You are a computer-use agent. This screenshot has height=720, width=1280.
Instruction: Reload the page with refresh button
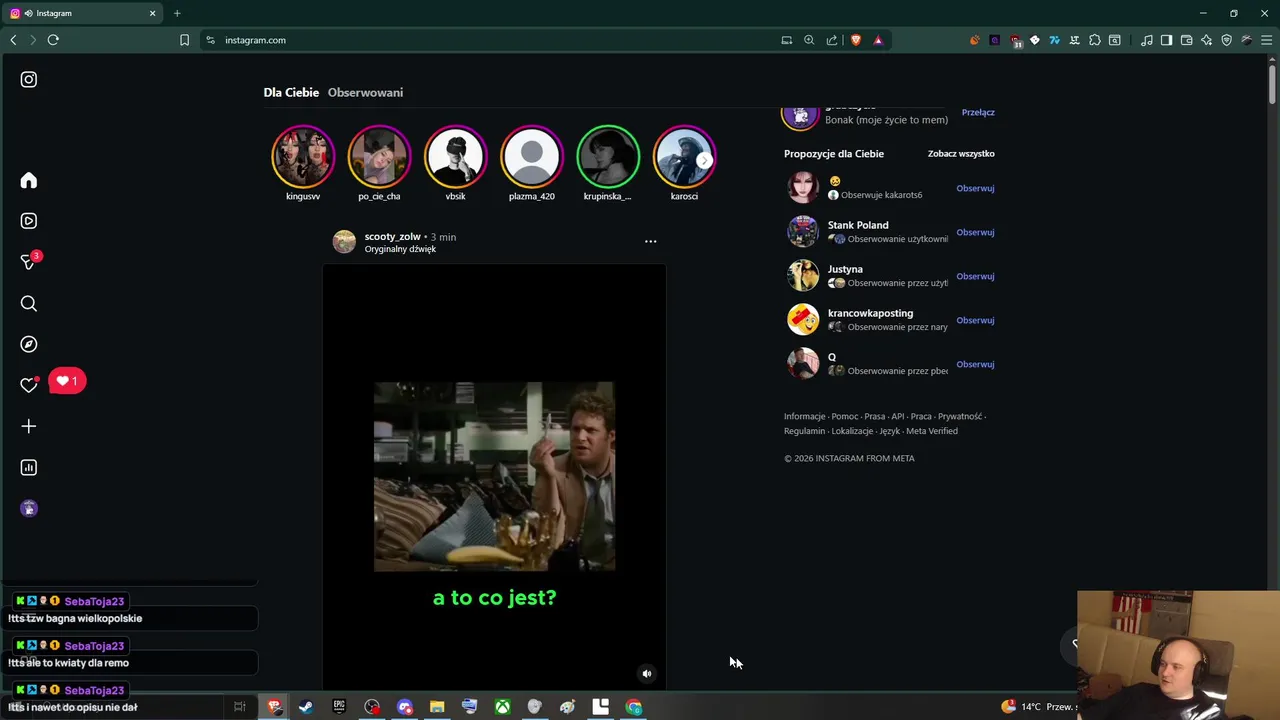pos(53,40)
